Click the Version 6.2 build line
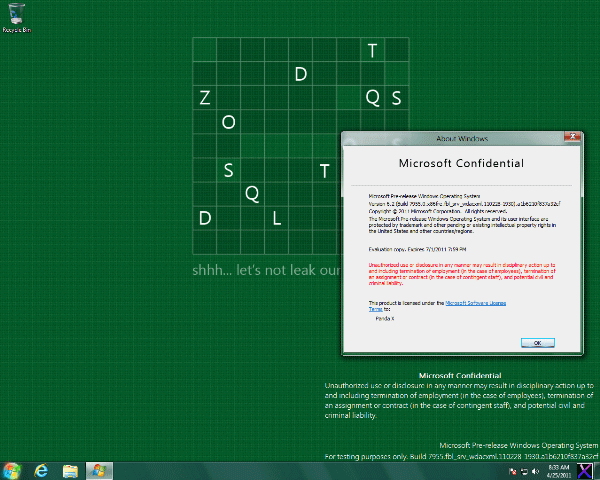 [x=464, y=204]
